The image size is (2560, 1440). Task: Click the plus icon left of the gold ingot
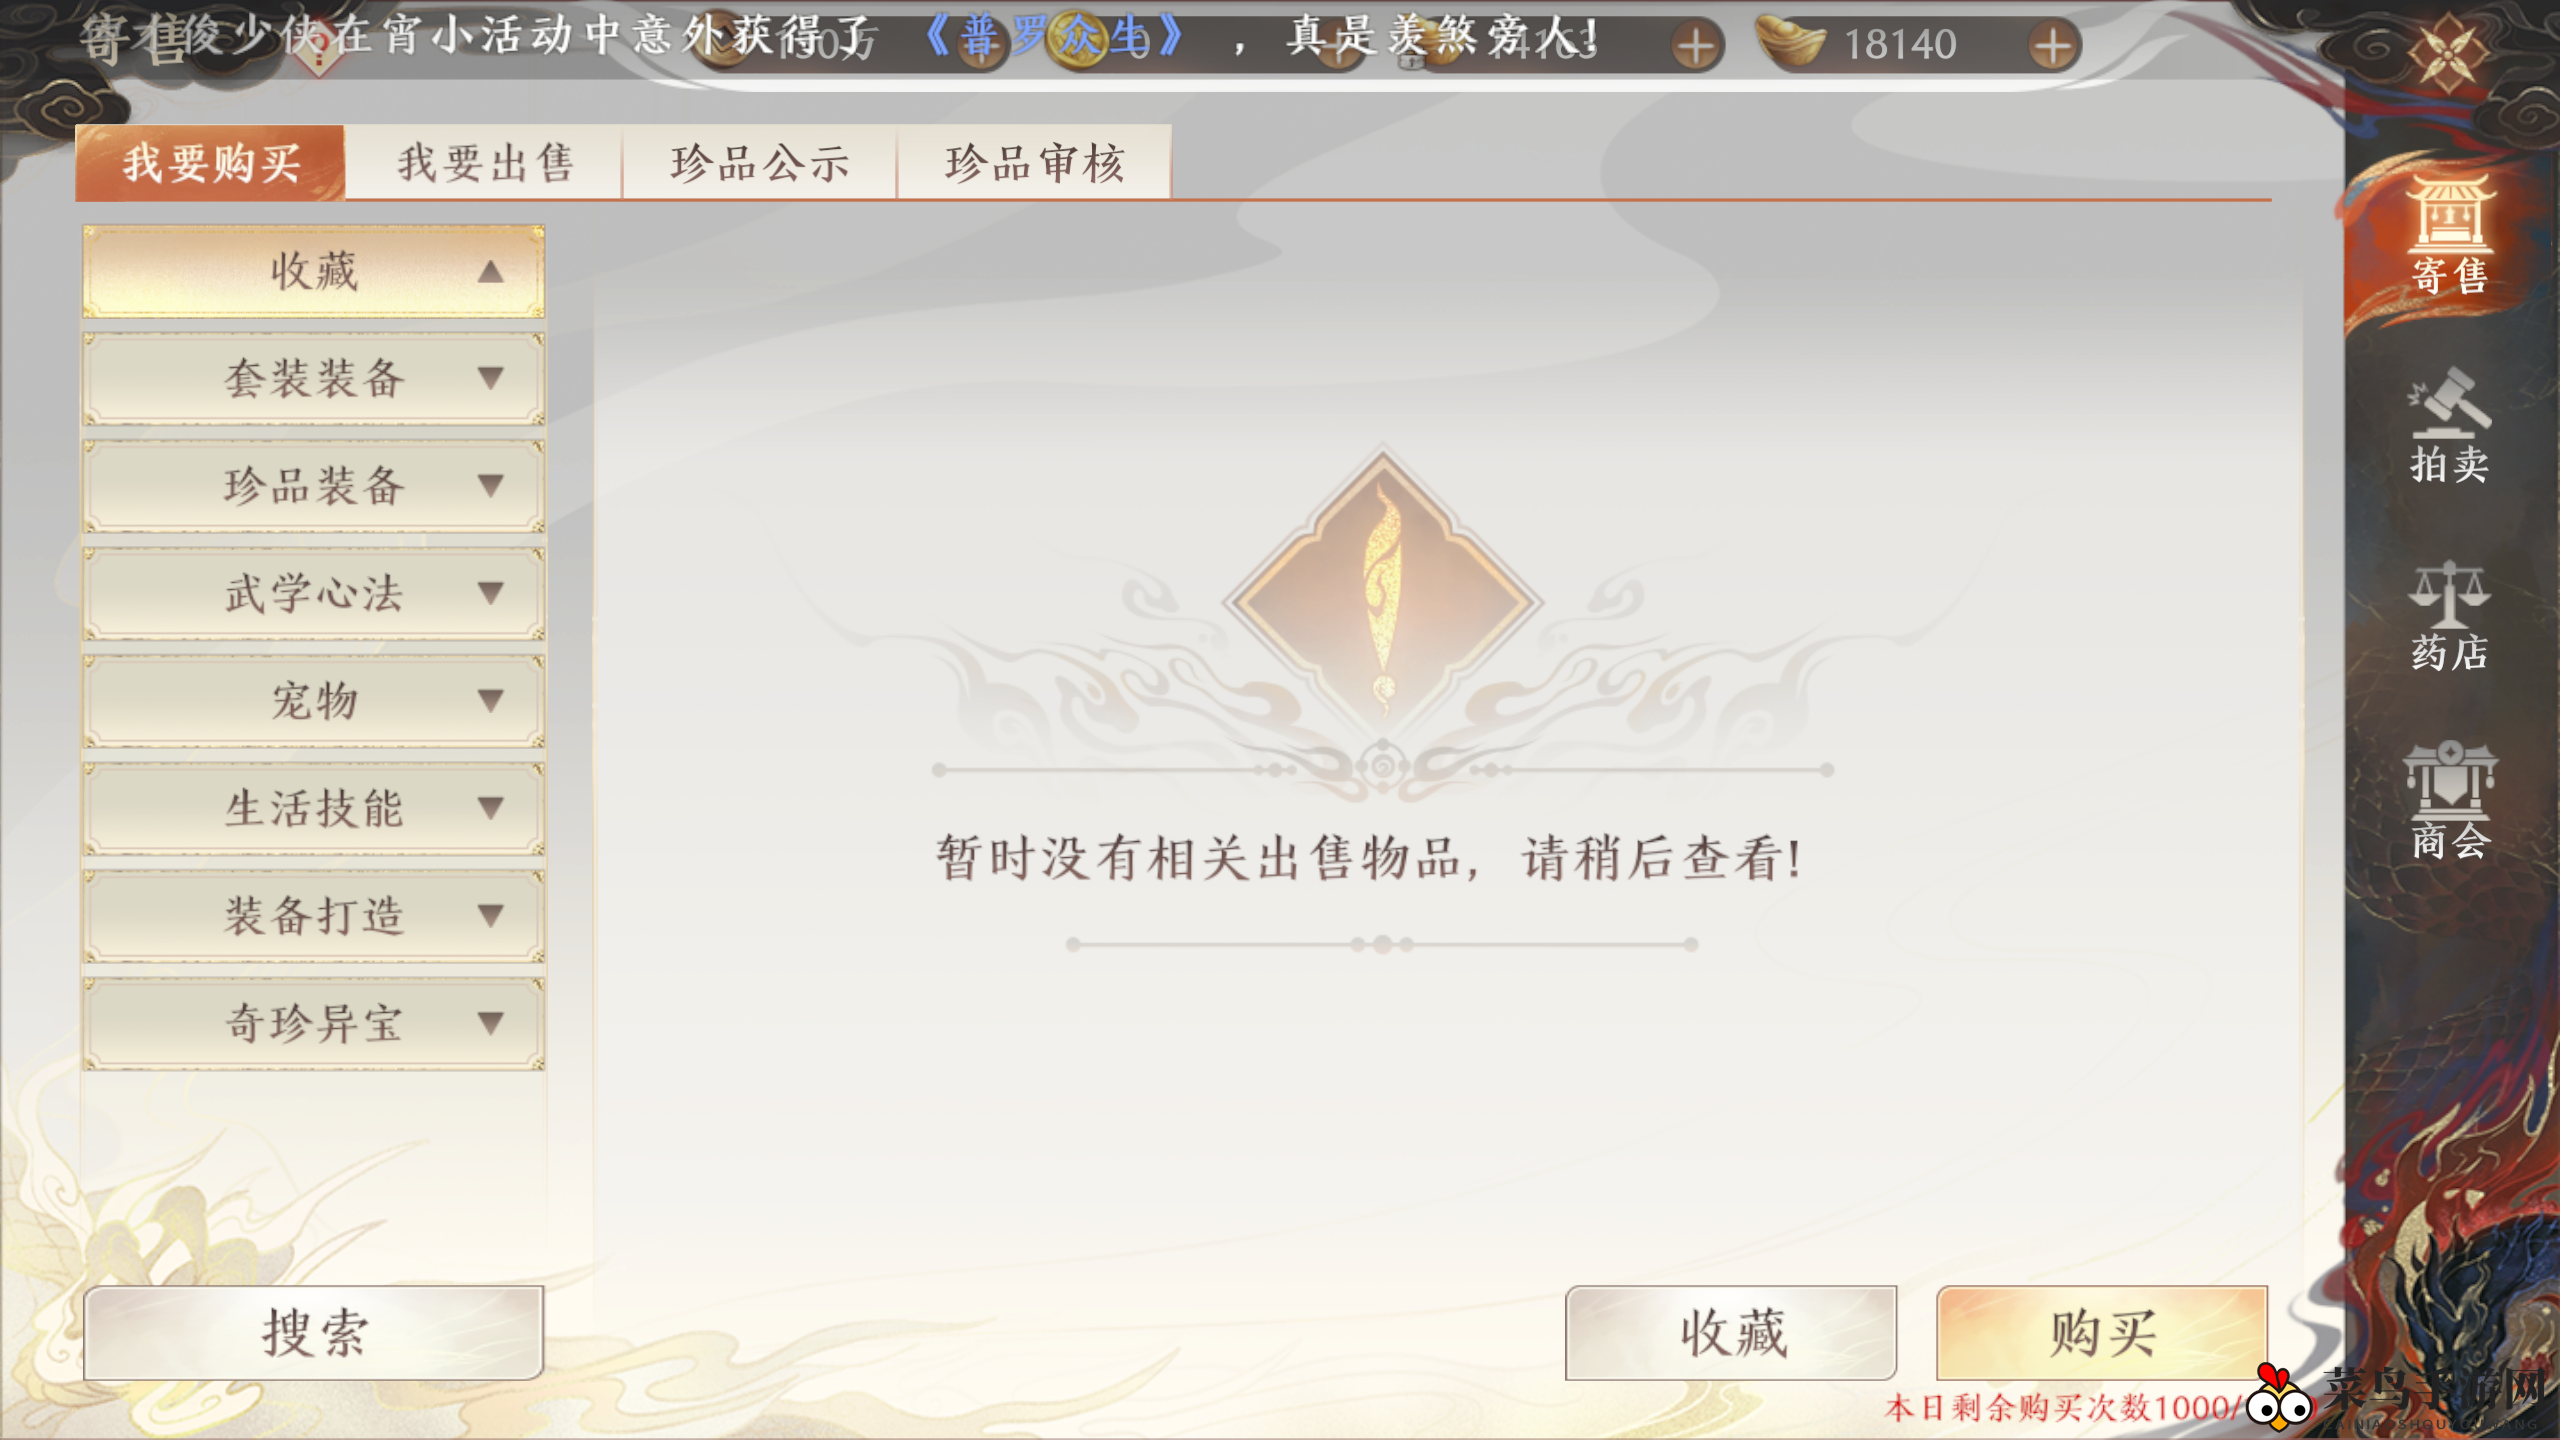coord(1695,46)
